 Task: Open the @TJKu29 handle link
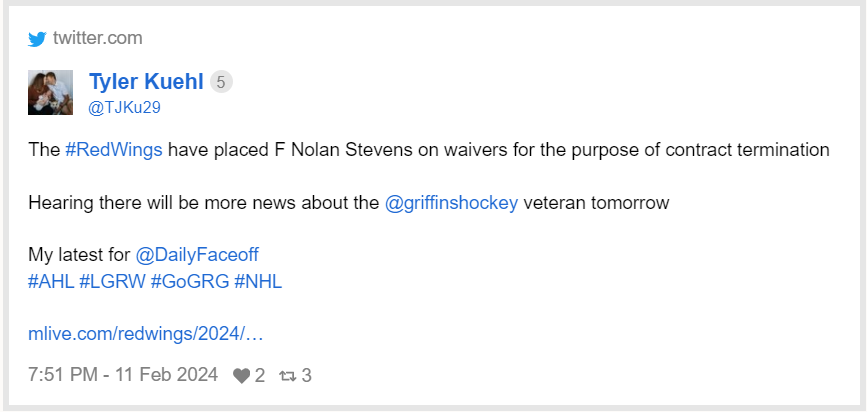(x=125, y=107)
